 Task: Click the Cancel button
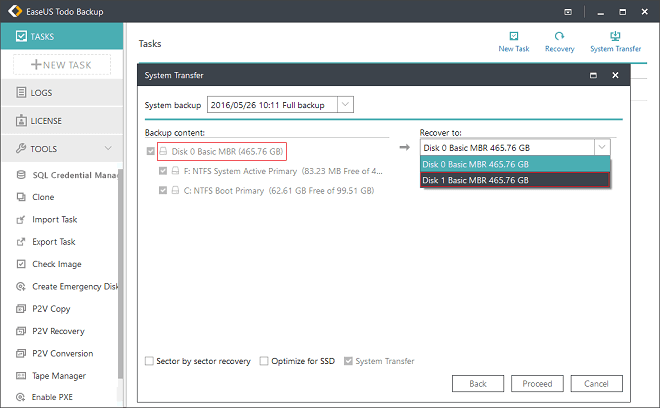tap(596, 384)
